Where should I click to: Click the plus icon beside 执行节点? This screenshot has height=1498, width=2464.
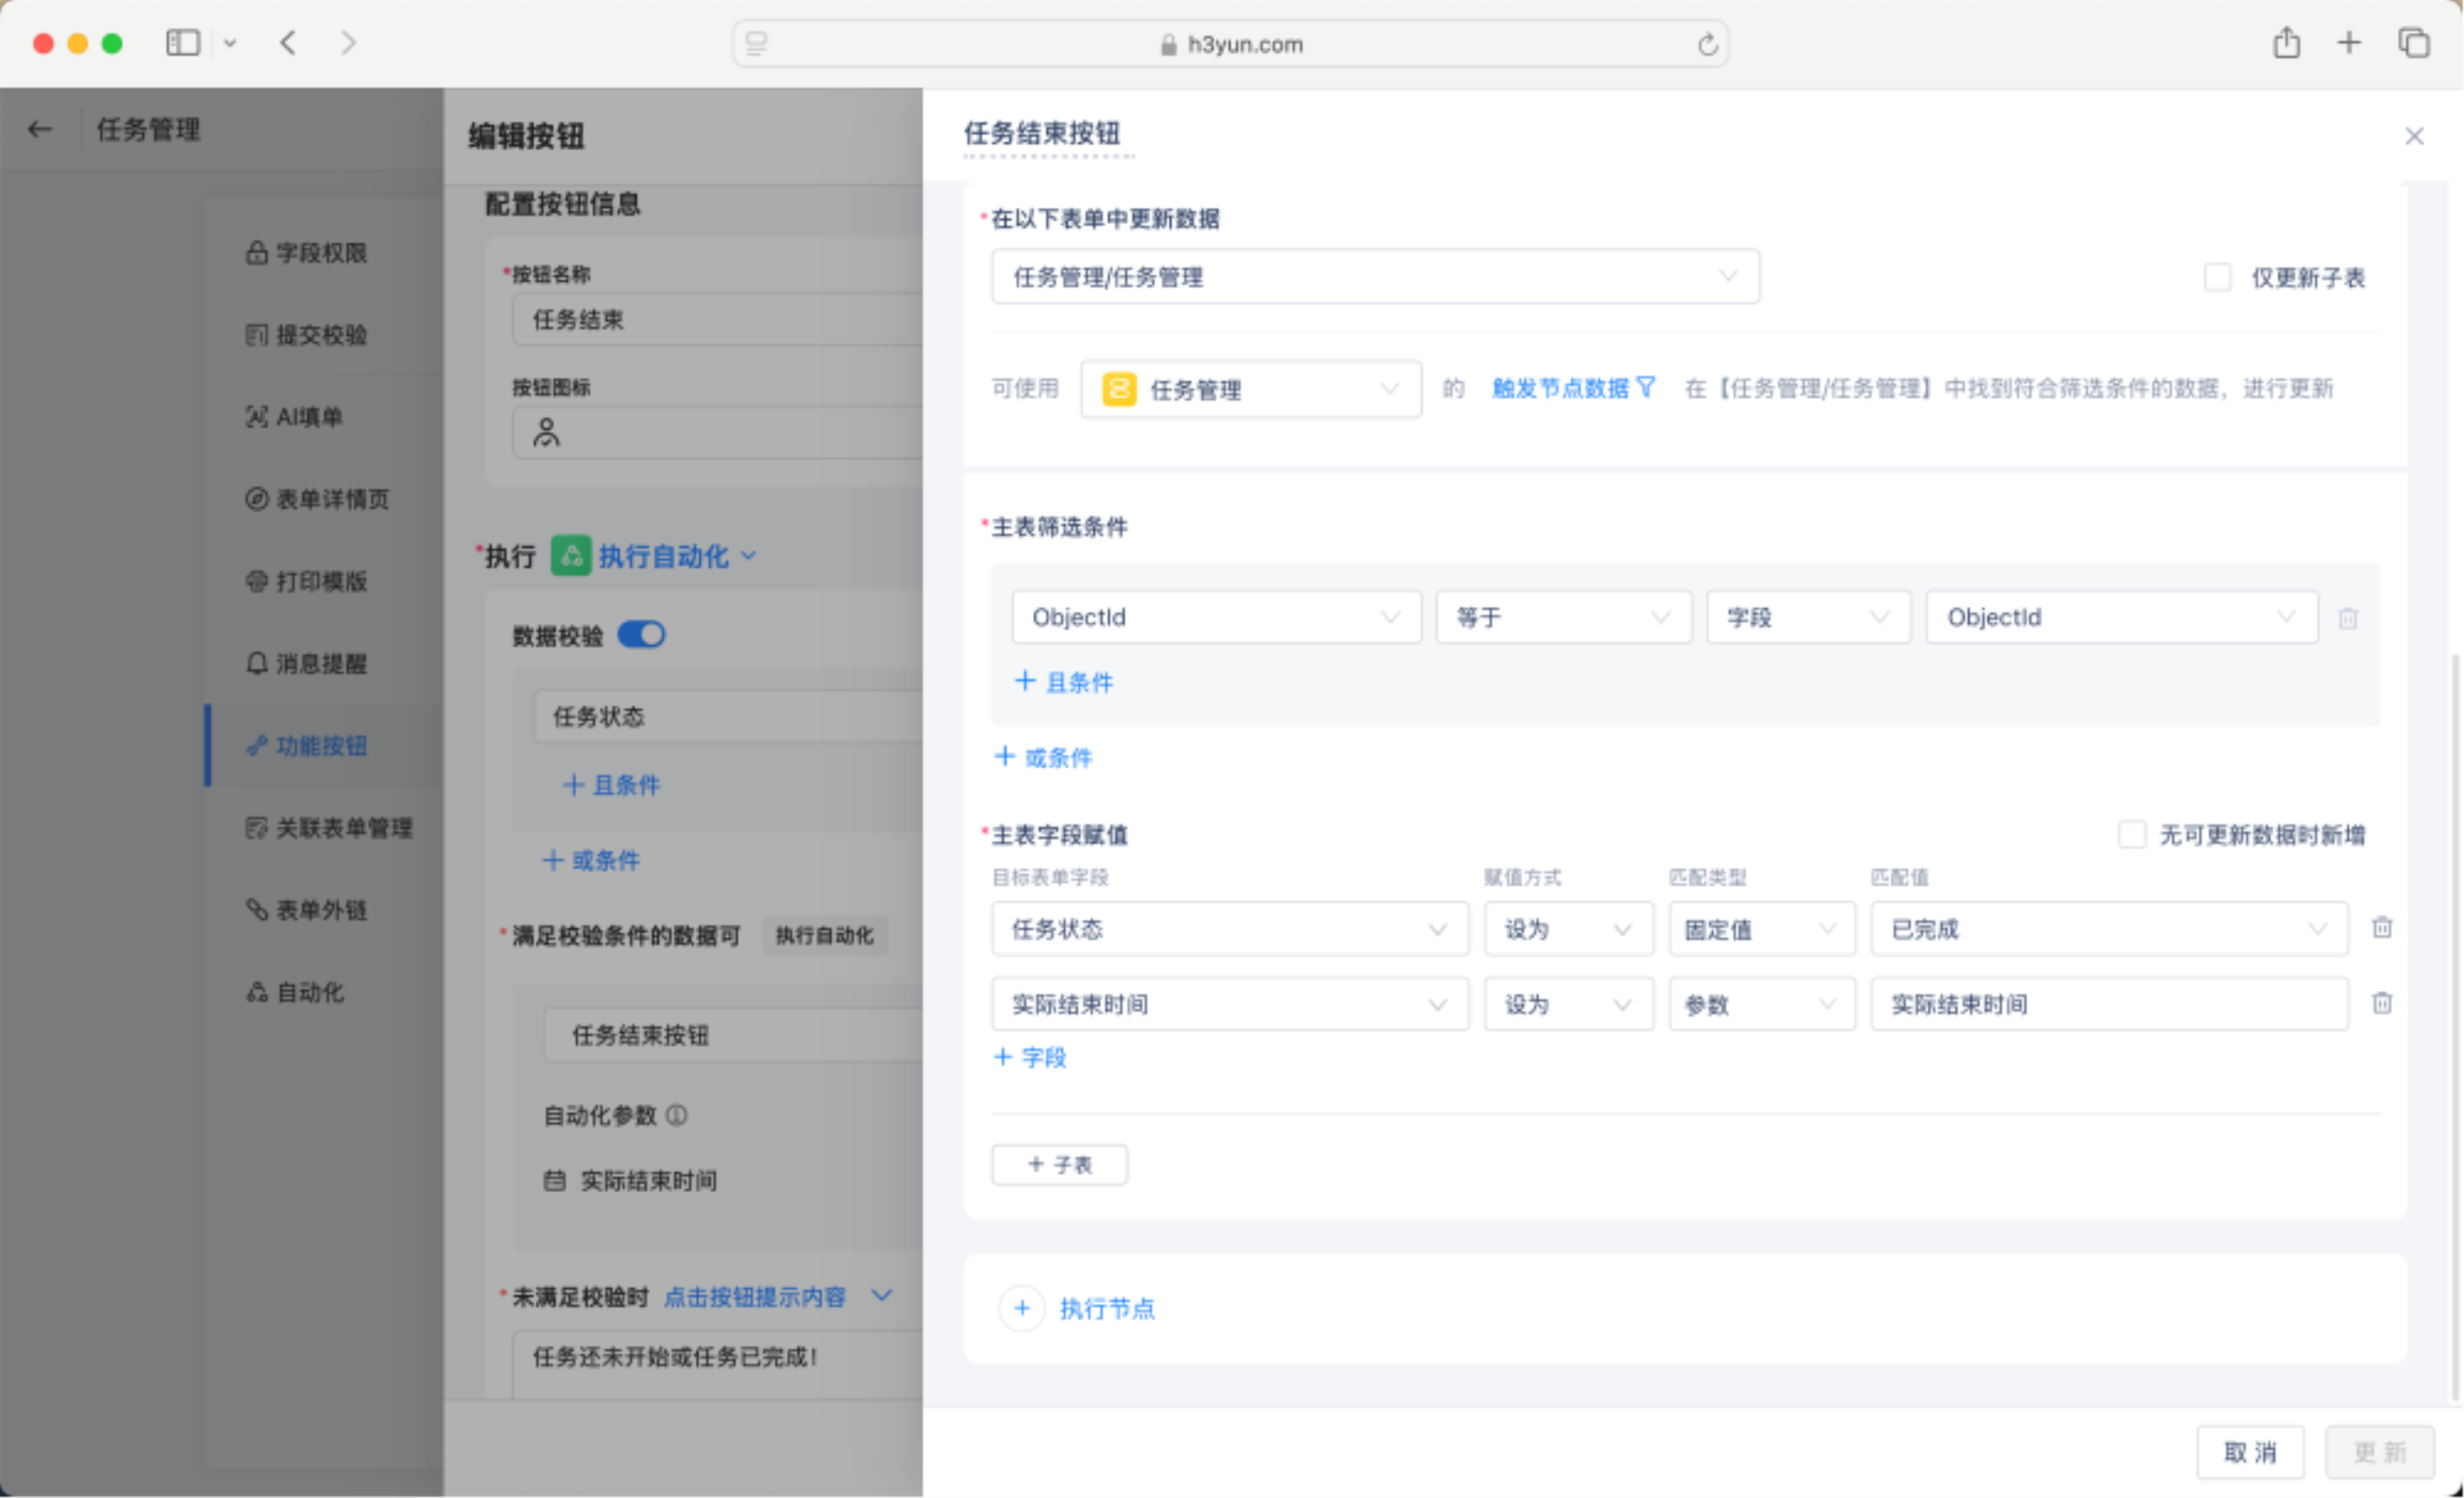[1021, 1308]
